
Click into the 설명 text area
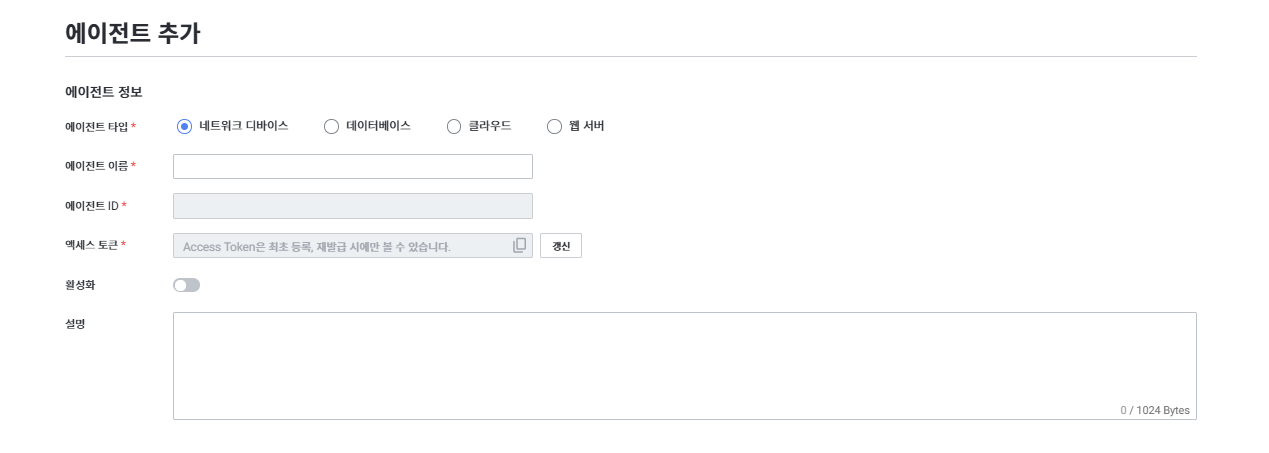pos(684,360)
